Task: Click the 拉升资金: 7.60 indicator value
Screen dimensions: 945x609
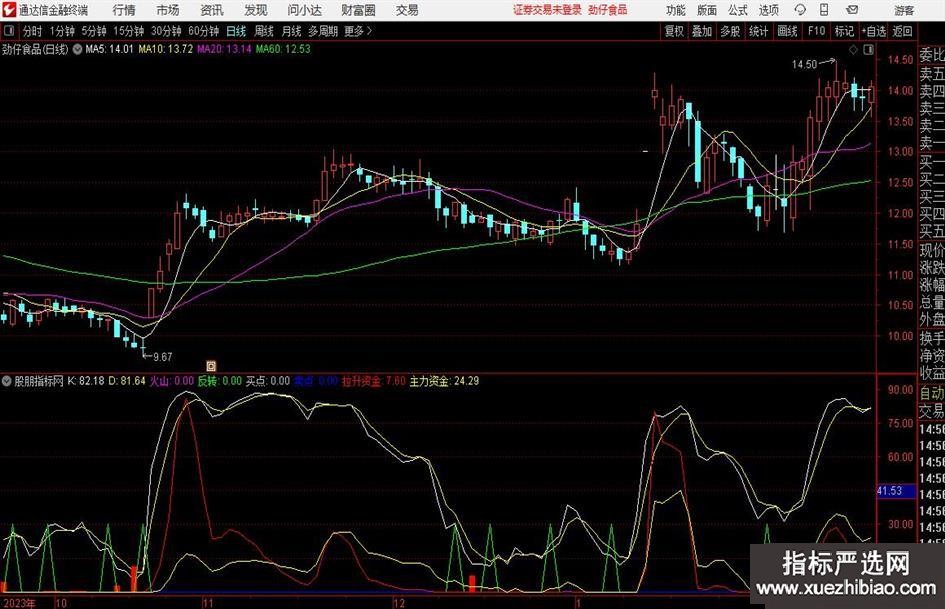Action: (x=374, y=381)
